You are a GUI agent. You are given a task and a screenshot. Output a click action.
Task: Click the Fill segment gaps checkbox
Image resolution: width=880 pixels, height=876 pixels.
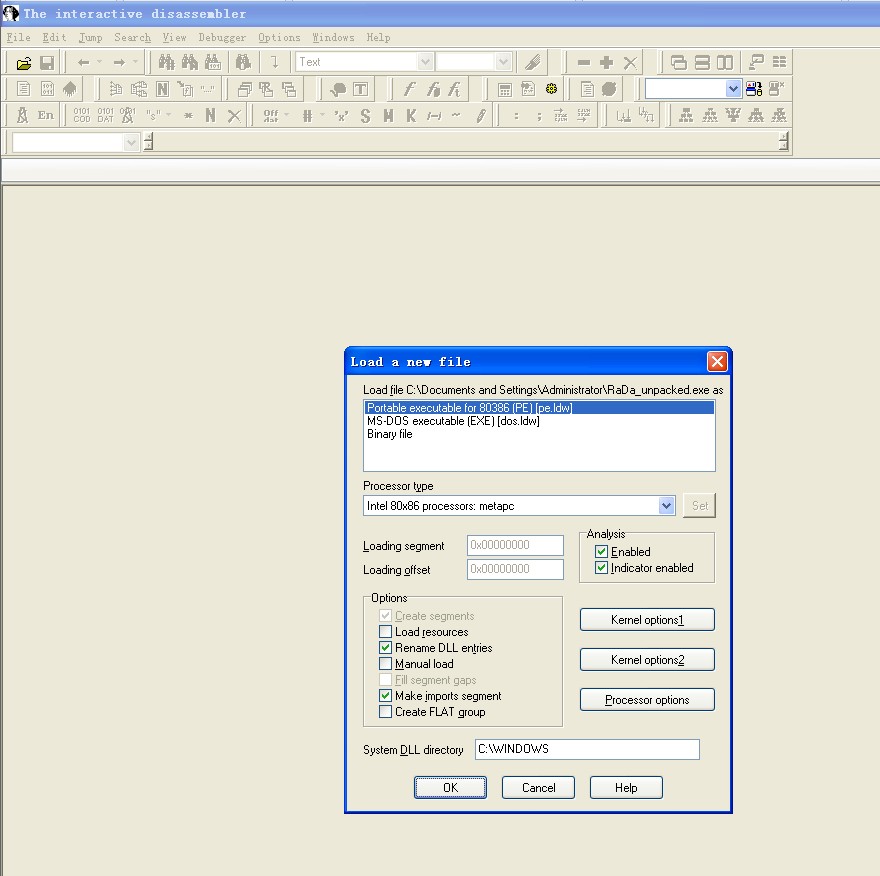[x=386, y=680]
